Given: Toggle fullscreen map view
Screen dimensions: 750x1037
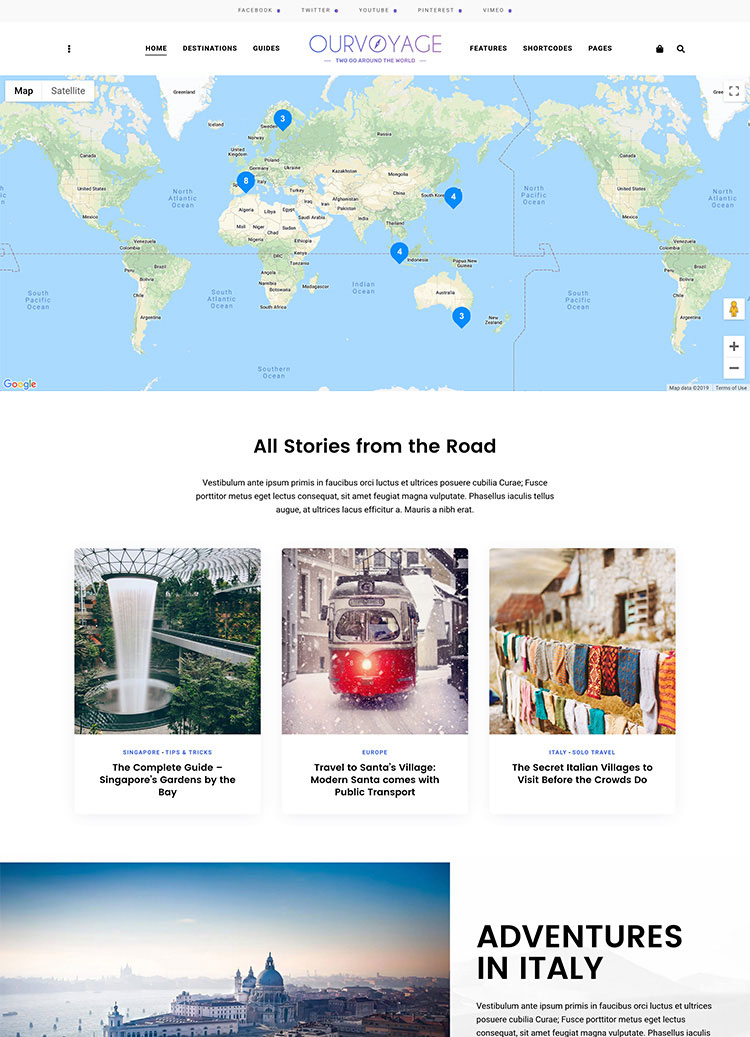Looking at the screenshot, I should [x=733, y=91].
